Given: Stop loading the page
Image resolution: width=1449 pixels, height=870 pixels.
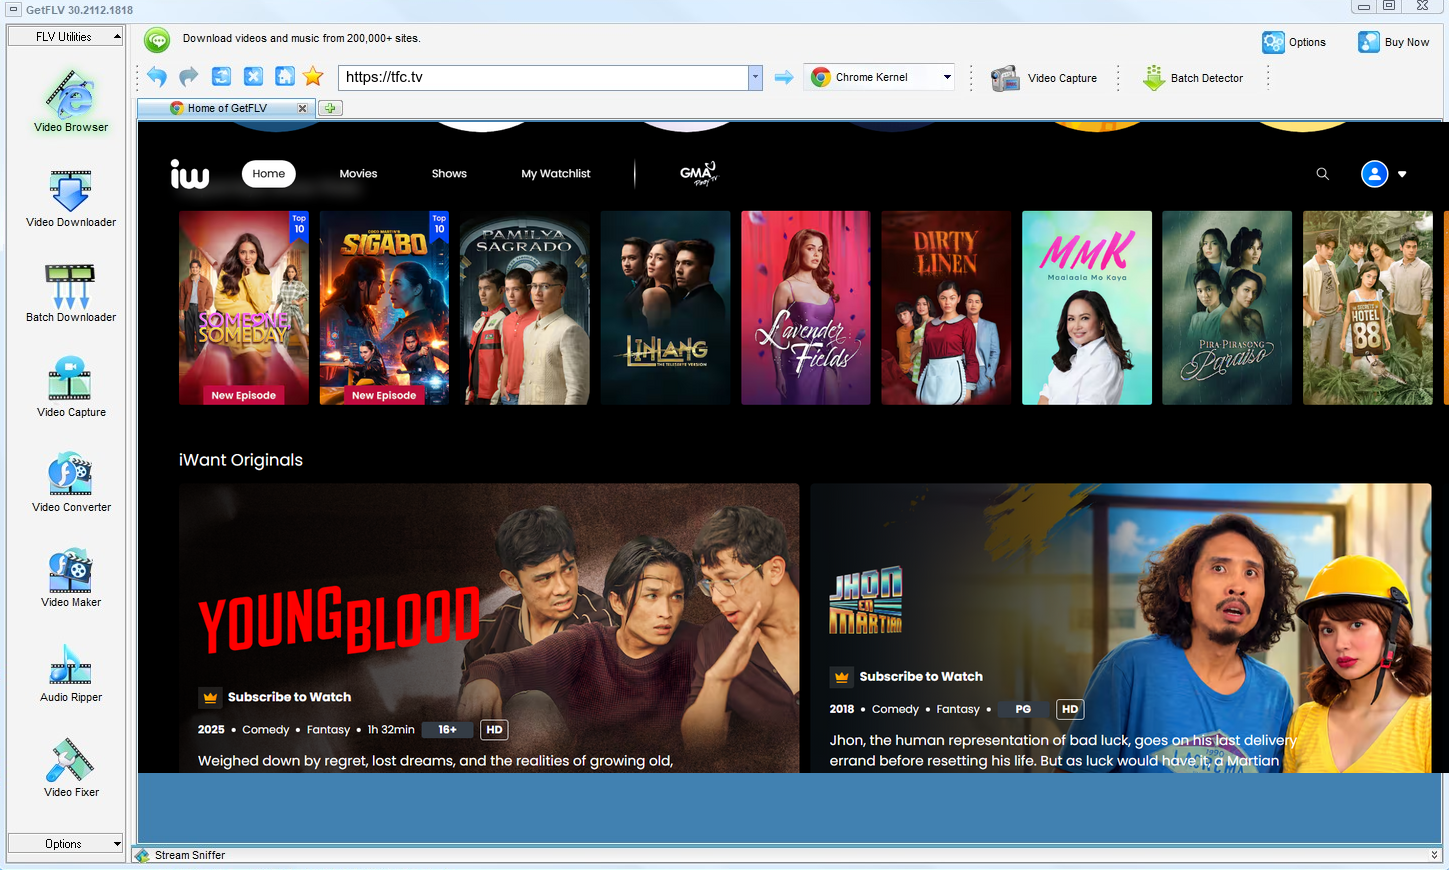Looking at the screenshot, I should [253, 77].
